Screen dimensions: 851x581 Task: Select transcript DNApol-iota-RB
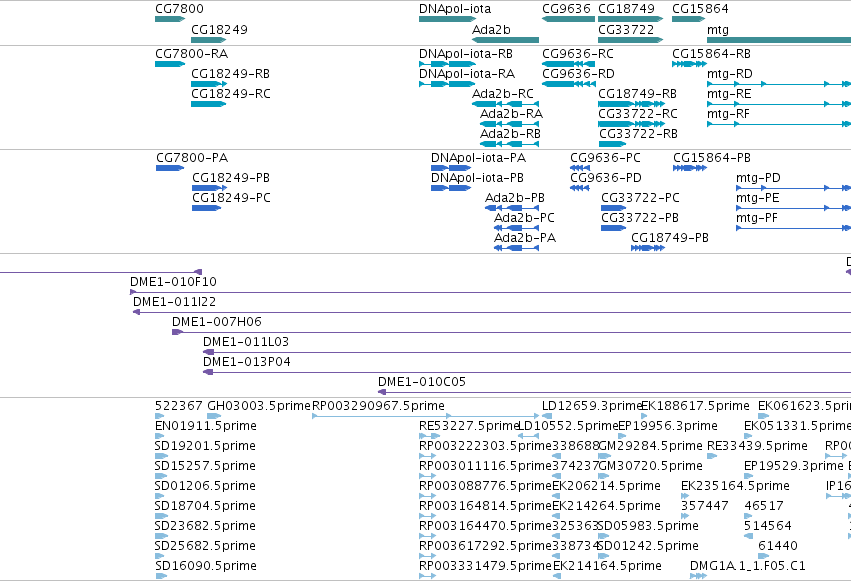(x=466, y=54)
